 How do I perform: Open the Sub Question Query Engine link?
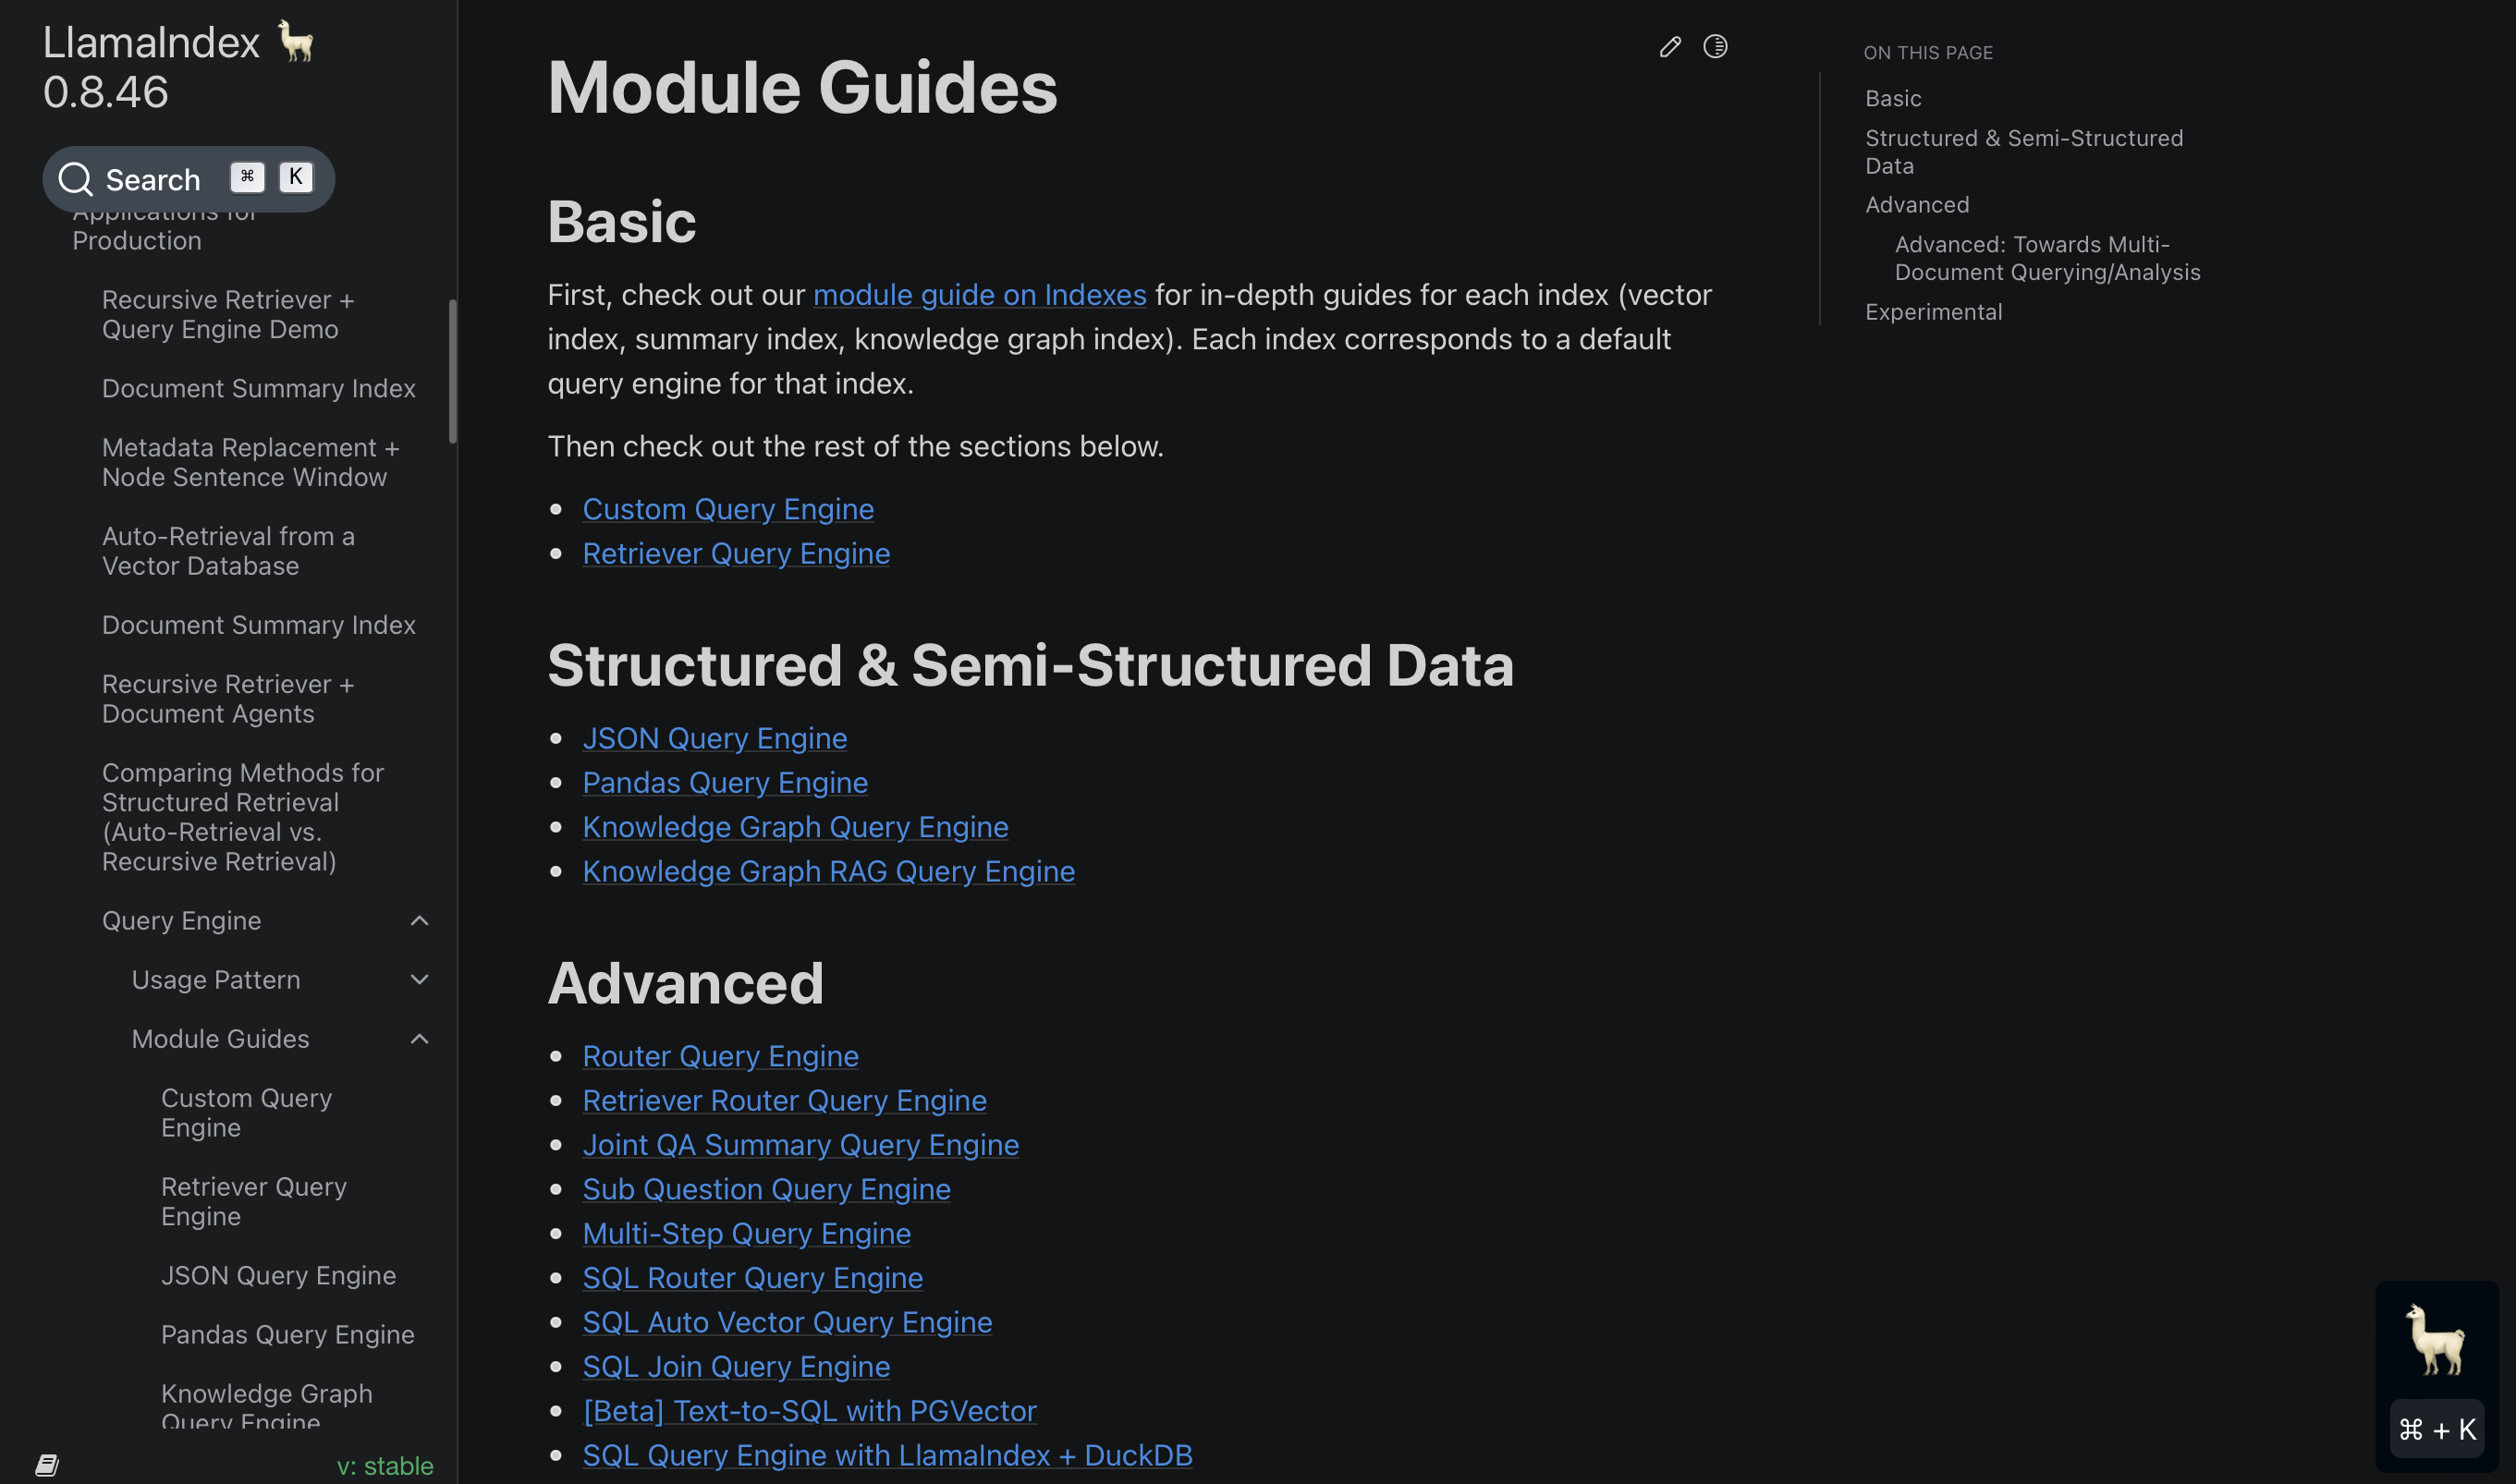point(766,1189)
